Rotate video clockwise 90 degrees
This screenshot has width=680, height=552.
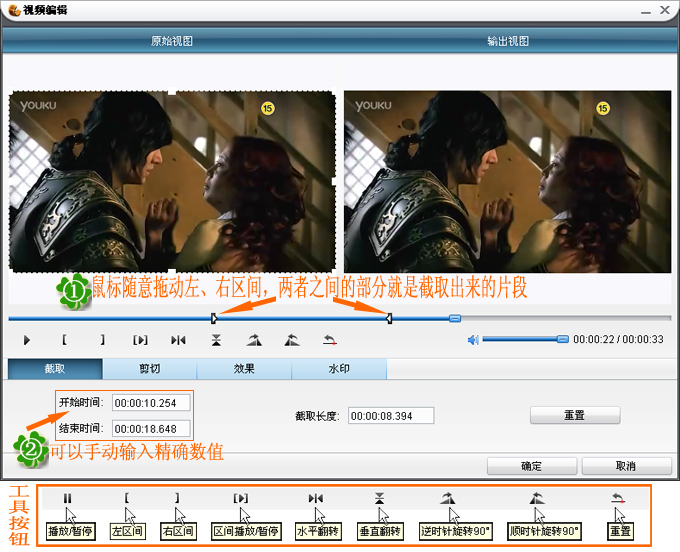(292, 340)
